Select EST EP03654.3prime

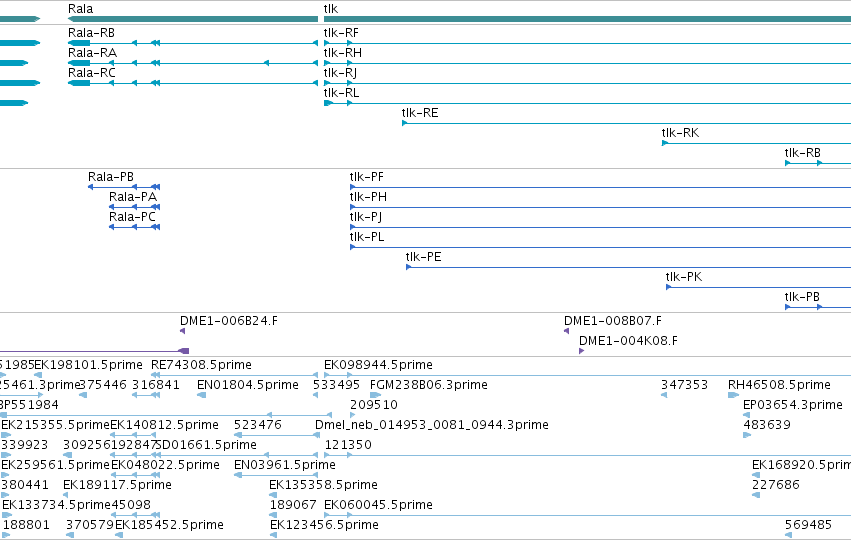[x=746, y=415]
